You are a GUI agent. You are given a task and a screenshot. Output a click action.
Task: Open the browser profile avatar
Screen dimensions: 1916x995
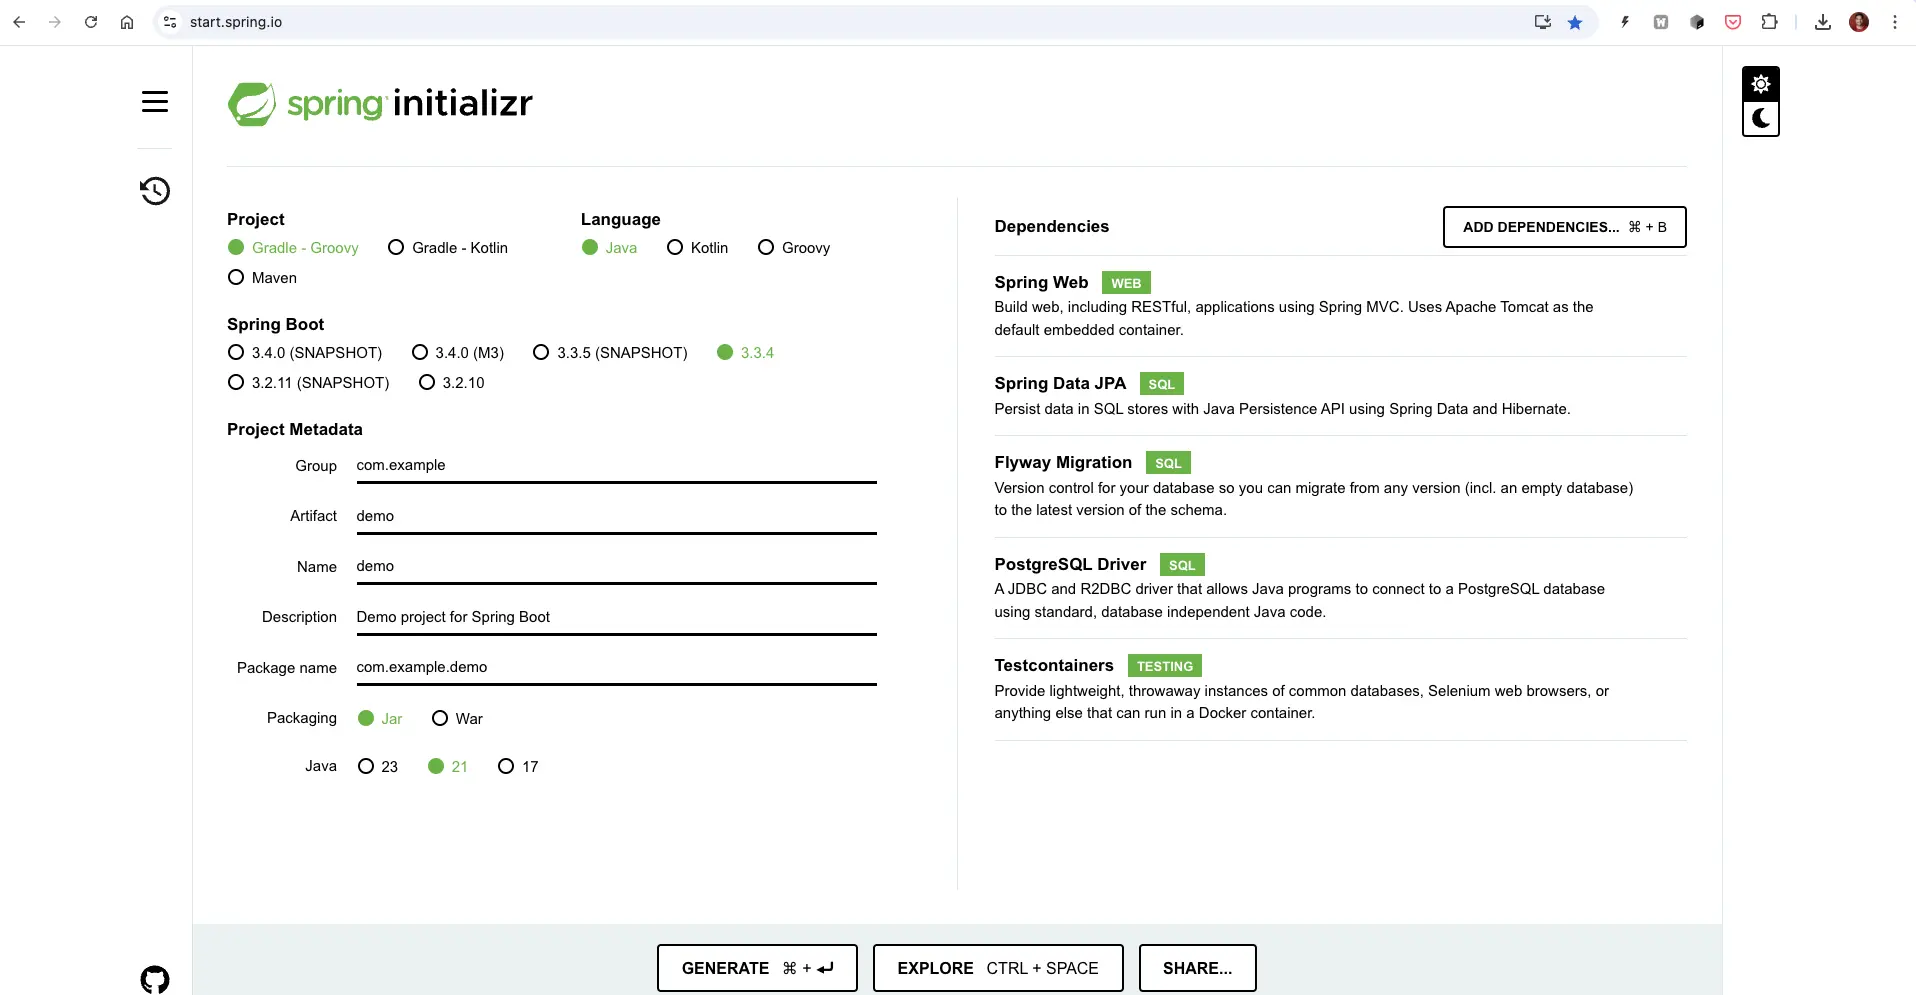1859,22
